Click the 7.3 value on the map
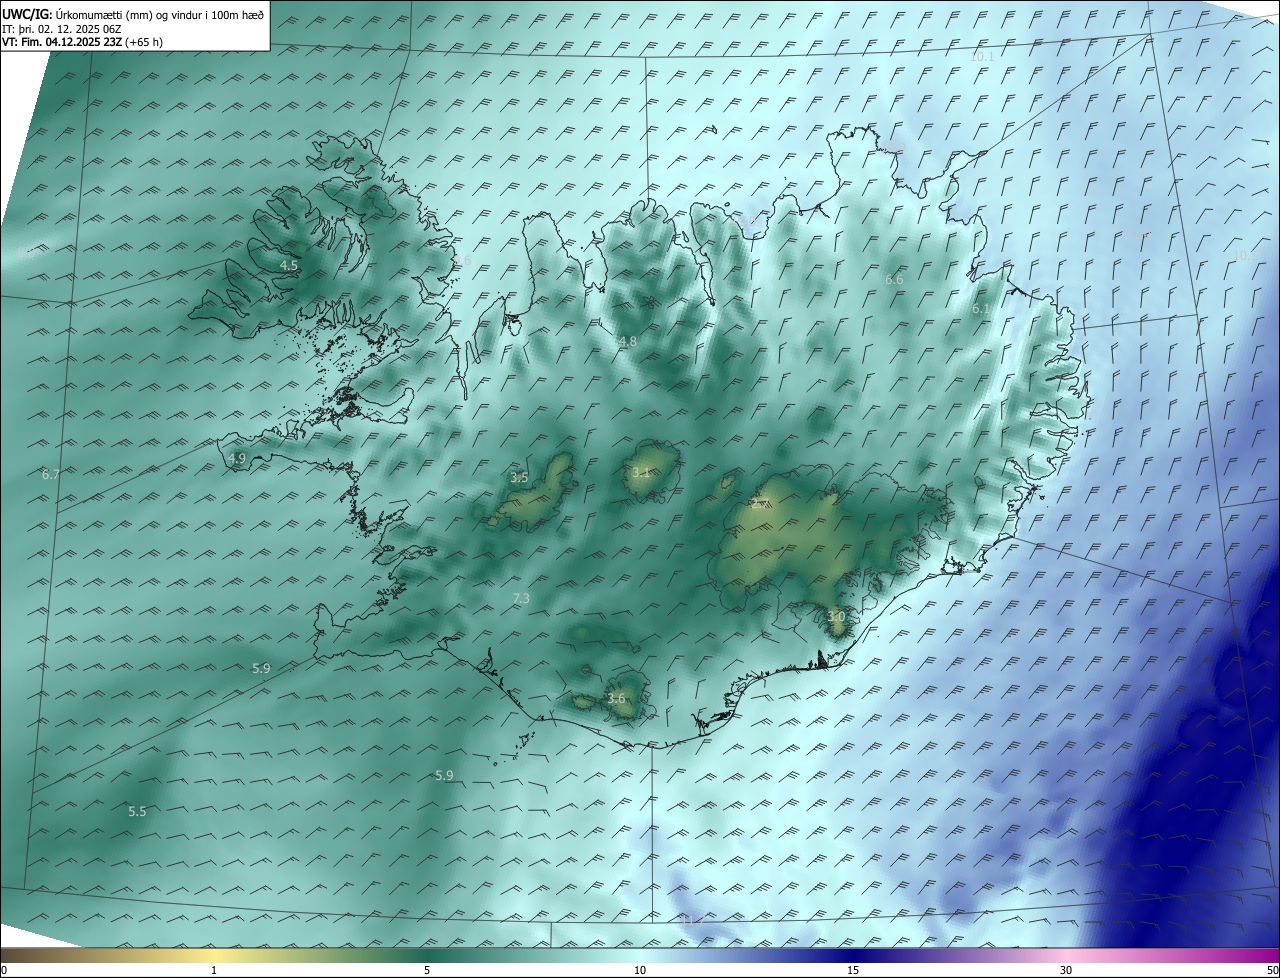This screenshot has width=1280, height=978. (x=521, y=599)
